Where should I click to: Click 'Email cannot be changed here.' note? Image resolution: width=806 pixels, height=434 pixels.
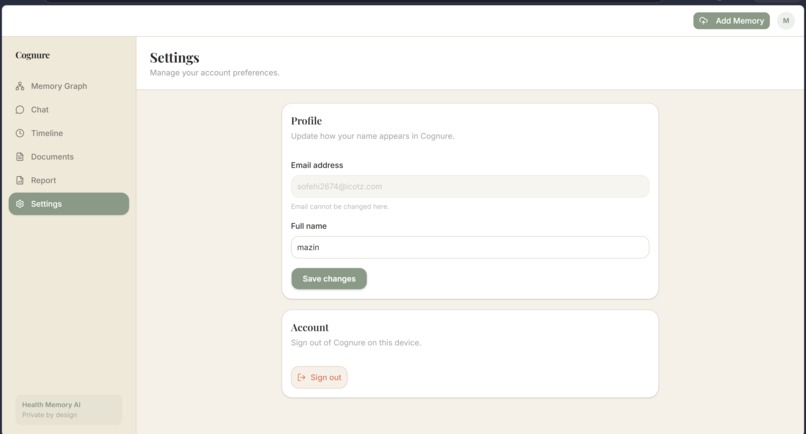[x=340, y=207]
